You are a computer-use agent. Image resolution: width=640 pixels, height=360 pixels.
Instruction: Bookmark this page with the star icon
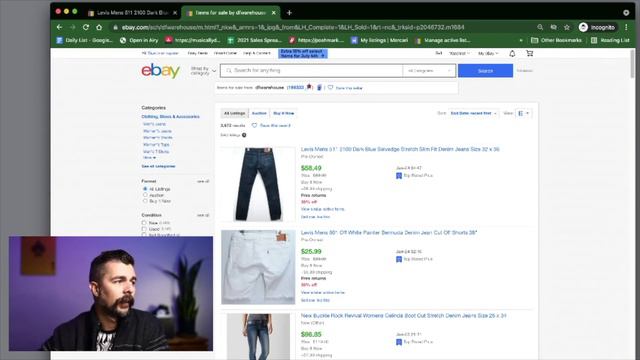[567, 27]
